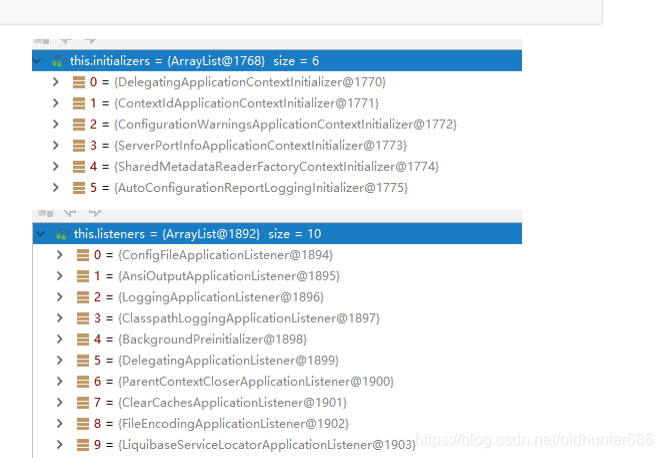This screenshot has width=663, height=458.
Task: Select the ClasspathLoggingApplicationListener@1897 value text
Action: point(249,318)
